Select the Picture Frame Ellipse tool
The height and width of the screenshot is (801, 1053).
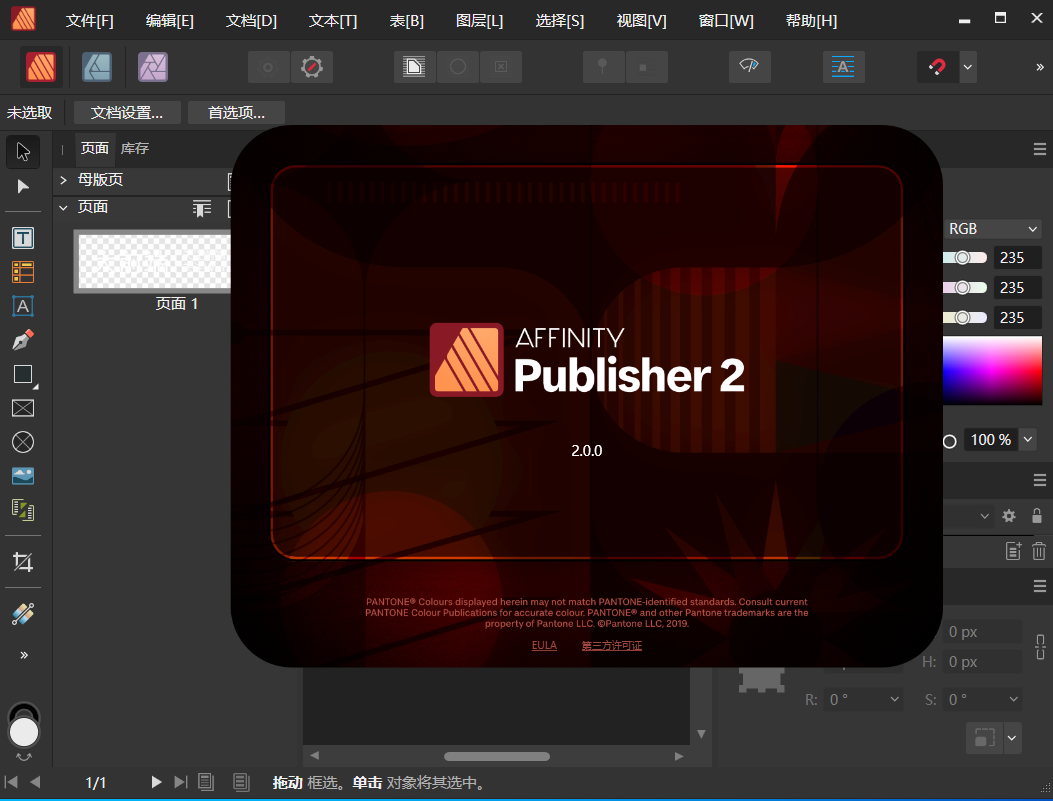tap(23, 442)
